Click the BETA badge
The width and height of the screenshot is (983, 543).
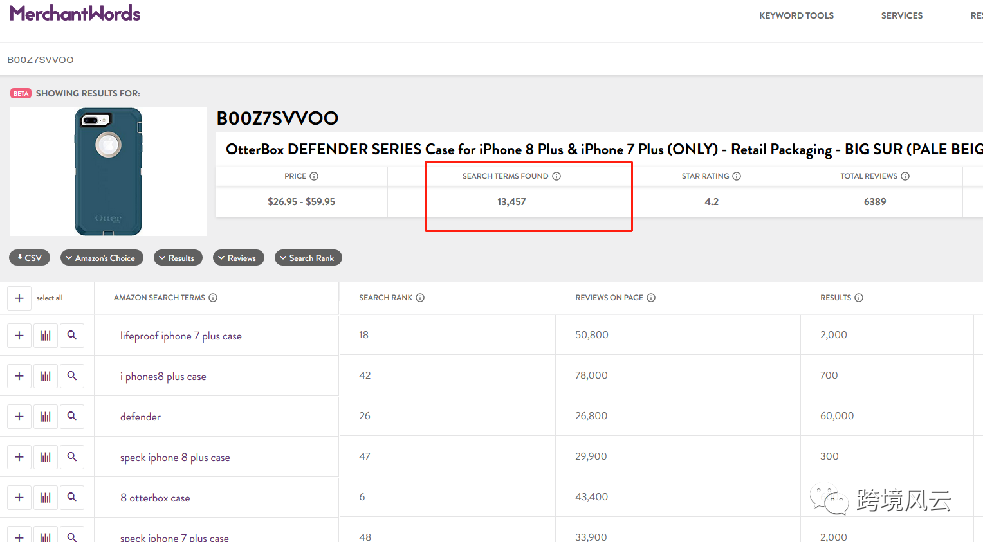21,93
